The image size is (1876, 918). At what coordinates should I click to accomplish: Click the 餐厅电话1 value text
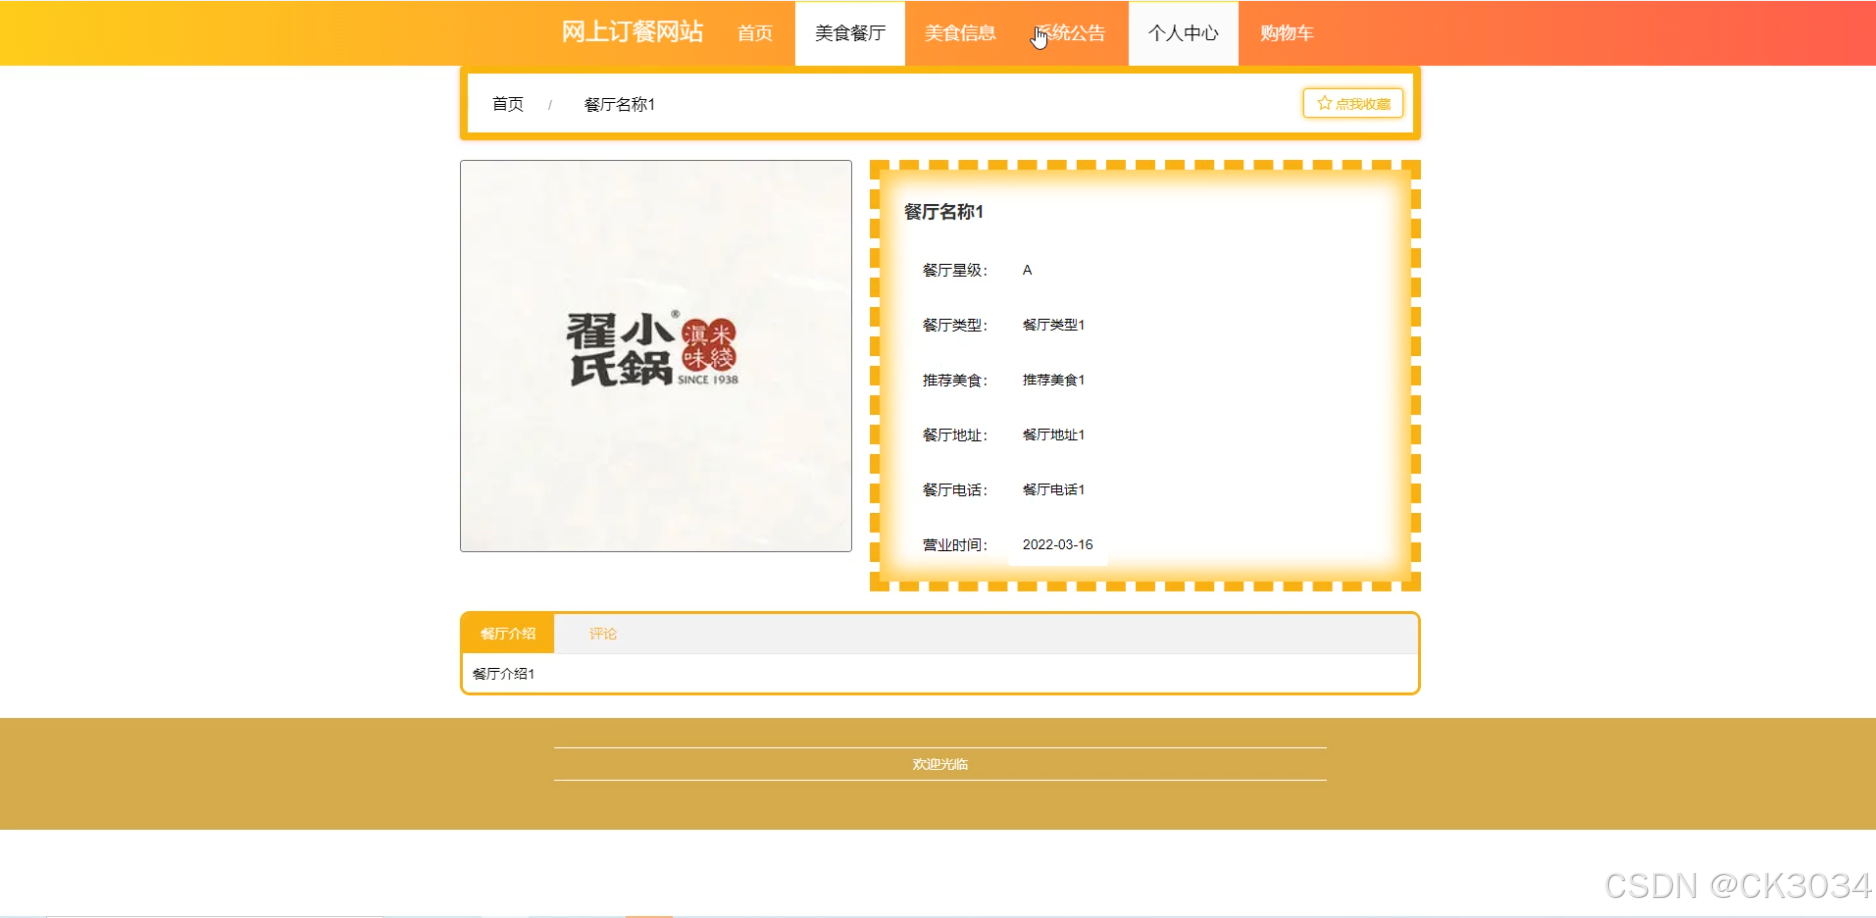point(1053,490)
